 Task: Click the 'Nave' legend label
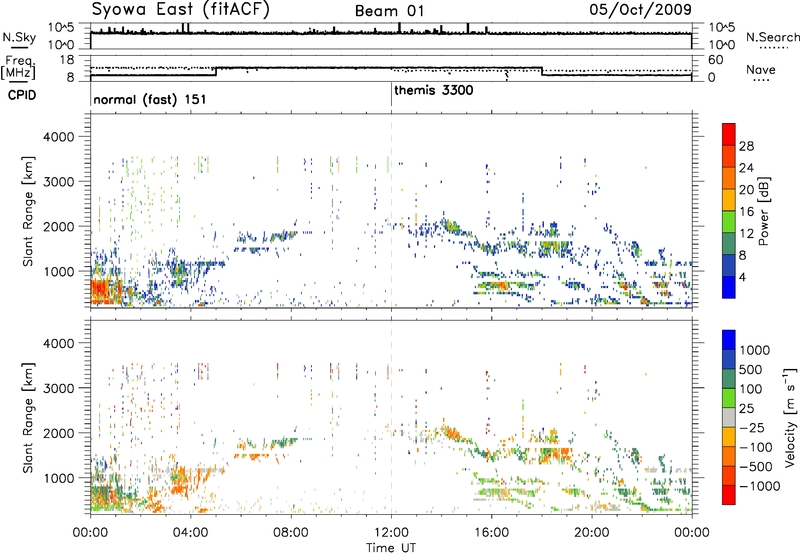[x=761, y=70]
